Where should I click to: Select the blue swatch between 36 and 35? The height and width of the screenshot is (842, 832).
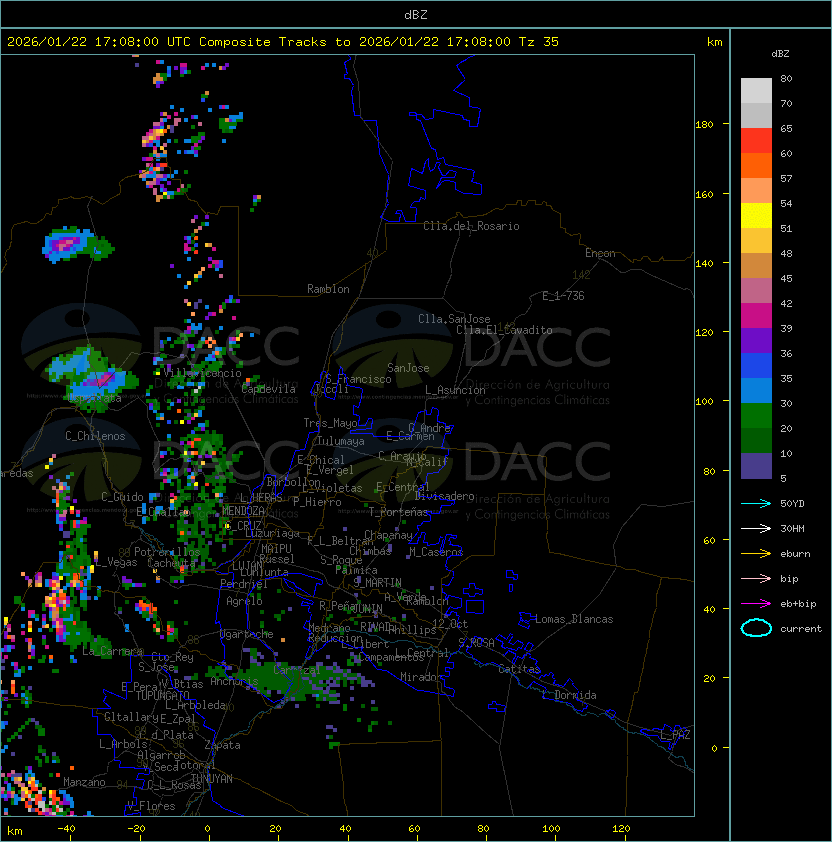[x=756, y=366]
